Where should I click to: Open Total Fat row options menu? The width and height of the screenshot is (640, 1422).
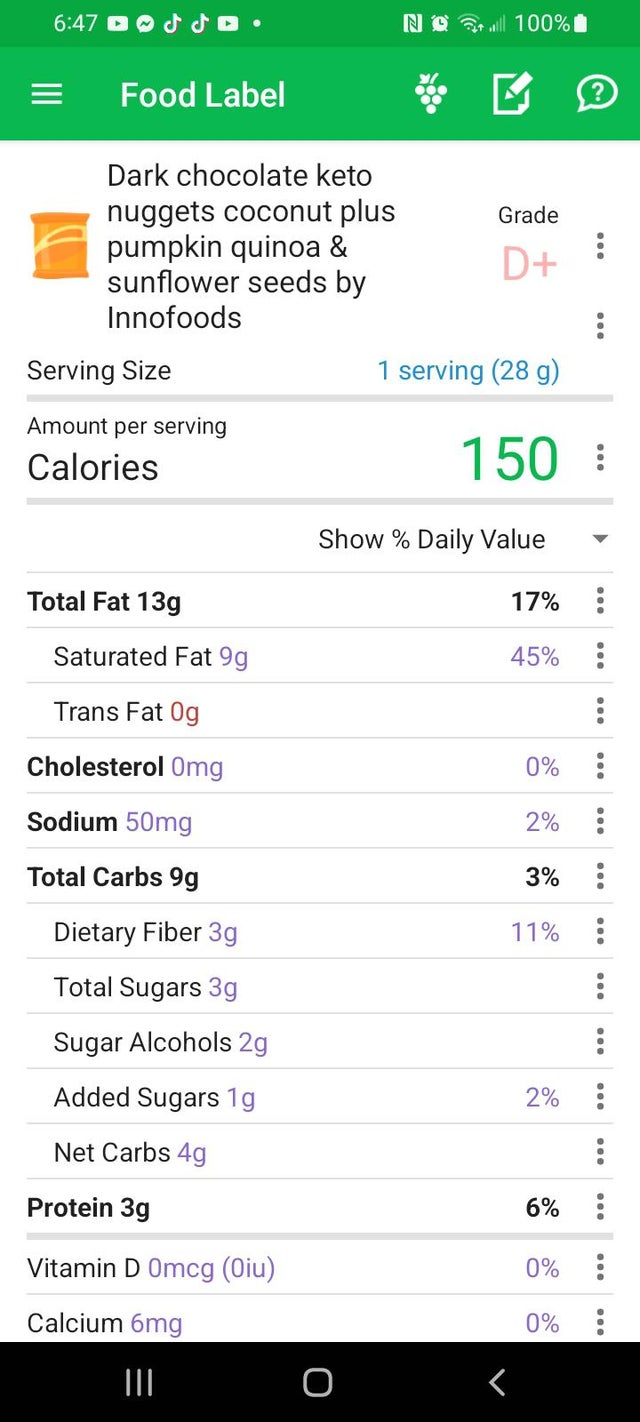pyautogui.click(x=600, y=601)
